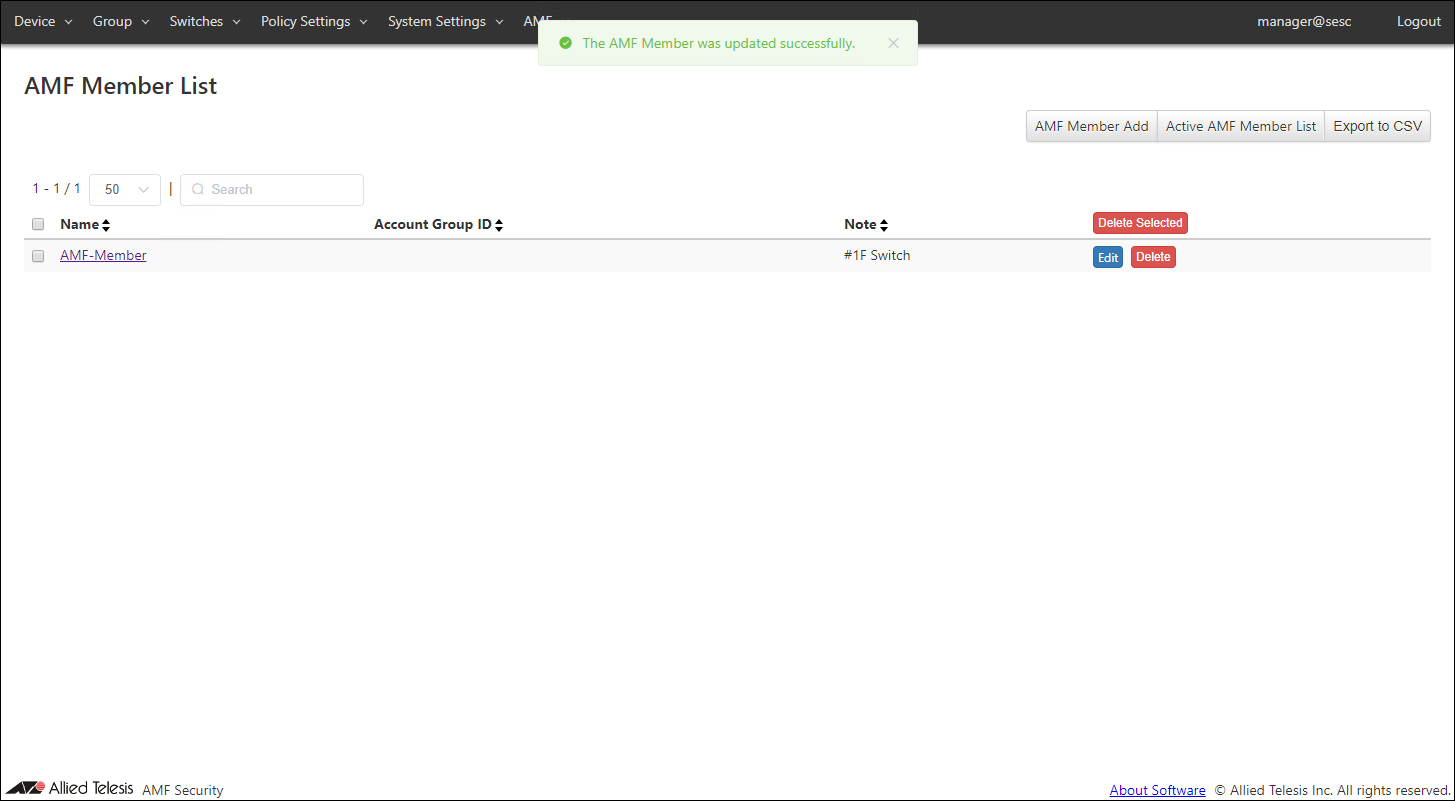This screenshot has width=1455, height=801.
Task: Sort the list by Note column
Action: pos(866,224)
